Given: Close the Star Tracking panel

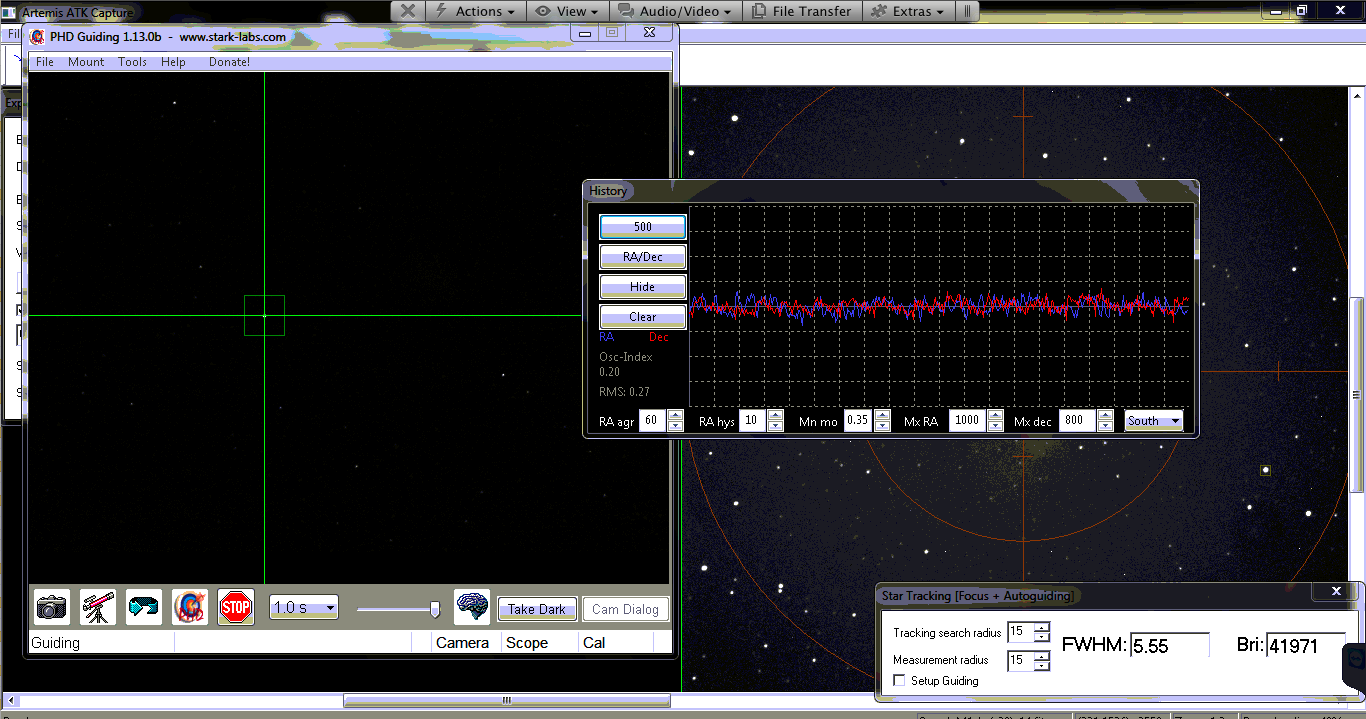Looking at the screenshot, I should tap(1337, 592).
